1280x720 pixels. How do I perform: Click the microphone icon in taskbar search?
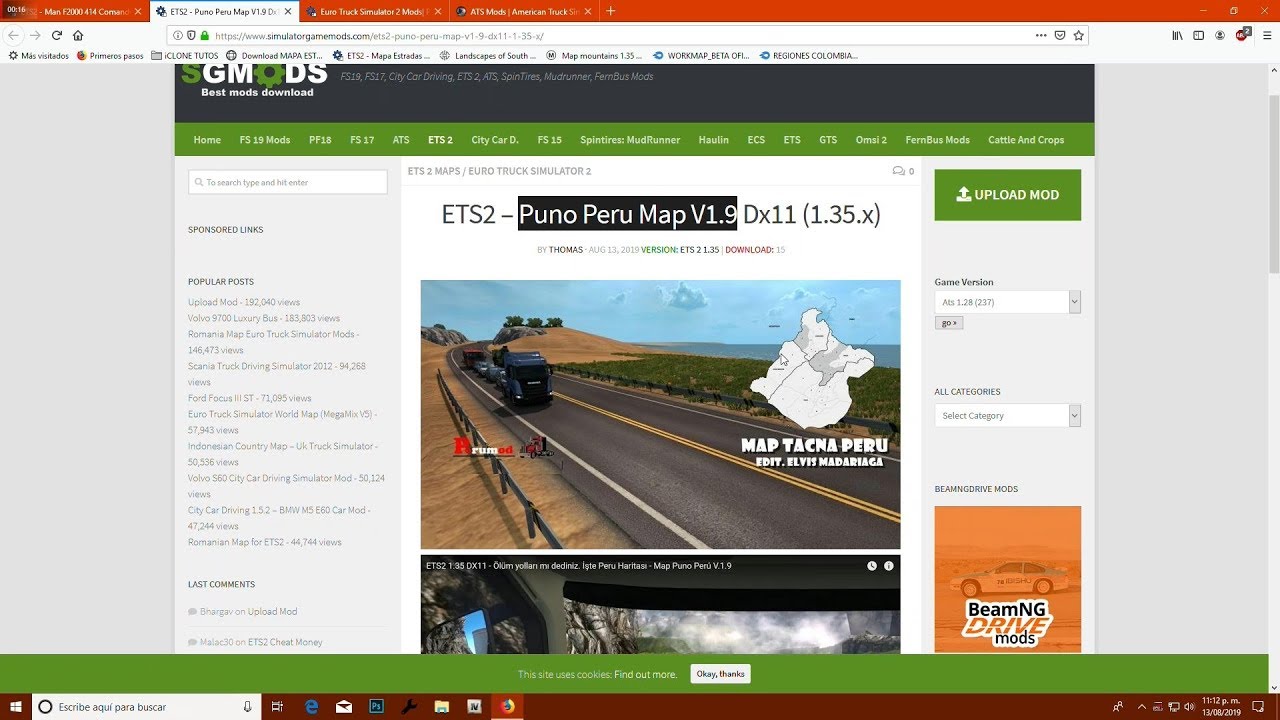(x=247, y=707)
